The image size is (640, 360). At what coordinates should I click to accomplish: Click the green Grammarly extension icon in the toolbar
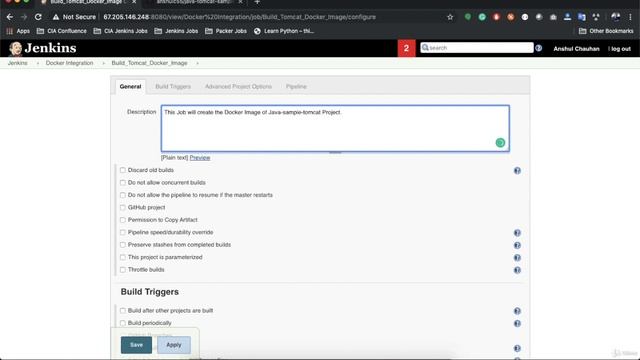click(x=482, y=17)
